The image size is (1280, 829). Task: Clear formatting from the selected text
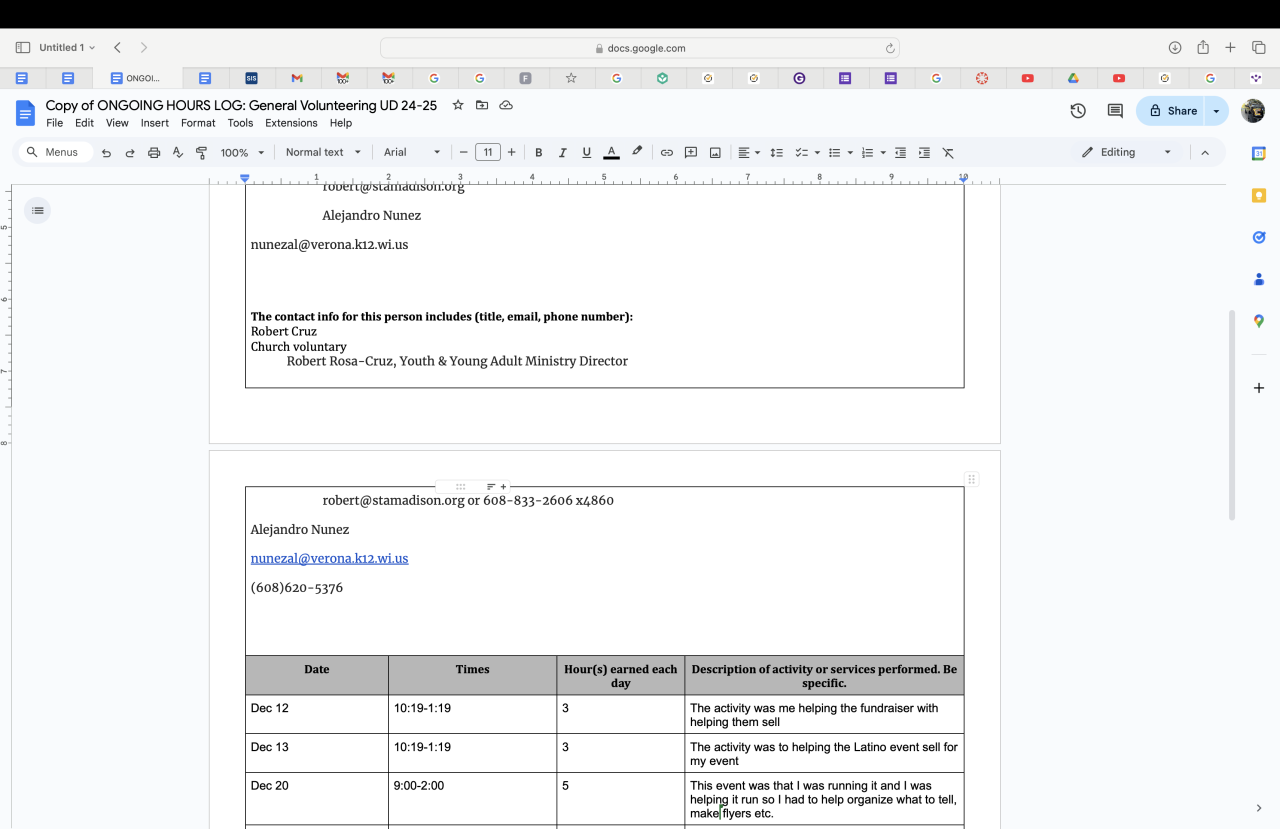click(x=948, y=153)
